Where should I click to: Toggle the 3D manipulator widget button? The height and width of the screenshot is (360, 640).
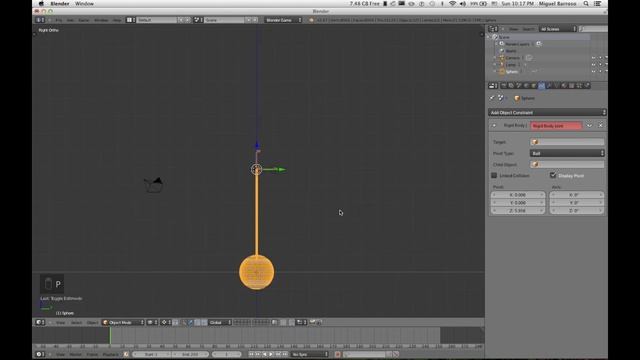pos(184,322)
